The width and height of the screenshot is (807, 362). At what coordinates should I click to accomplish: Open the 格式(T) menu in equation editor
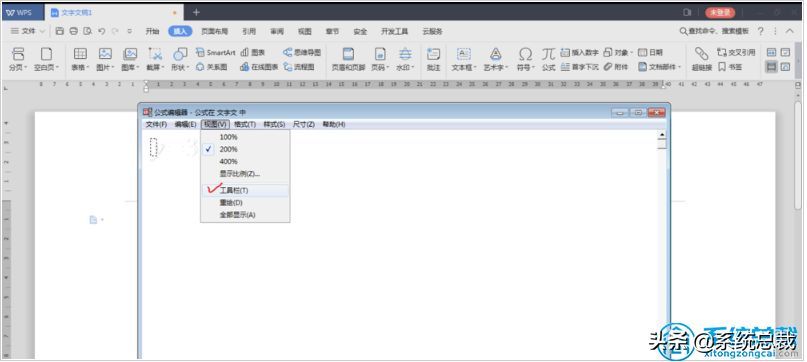click(244, 125)
